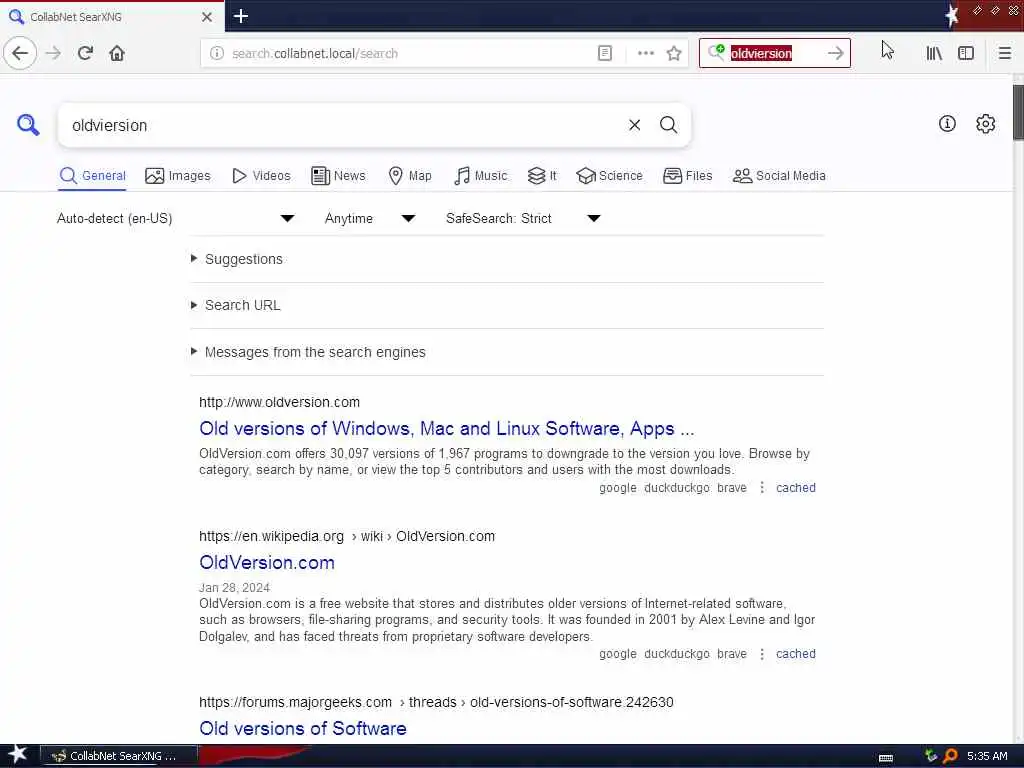Open a new browser tab
Screen dimensions: 1024x768
pyautogui.click(x=240, y=16)
